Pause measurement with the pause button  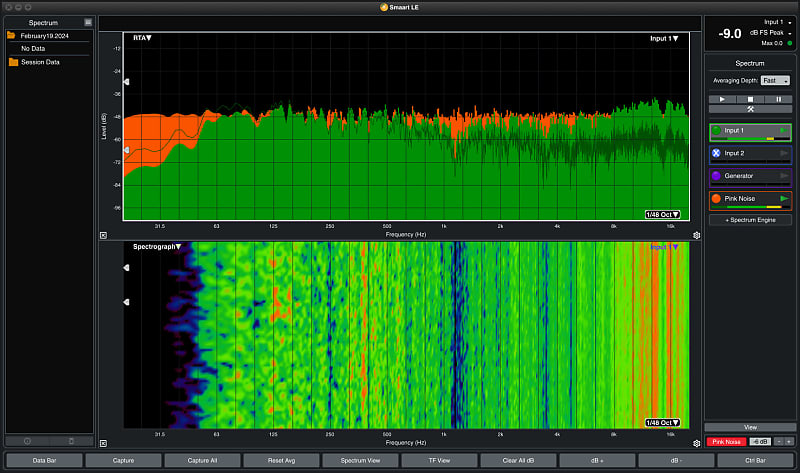click(778, 99)
